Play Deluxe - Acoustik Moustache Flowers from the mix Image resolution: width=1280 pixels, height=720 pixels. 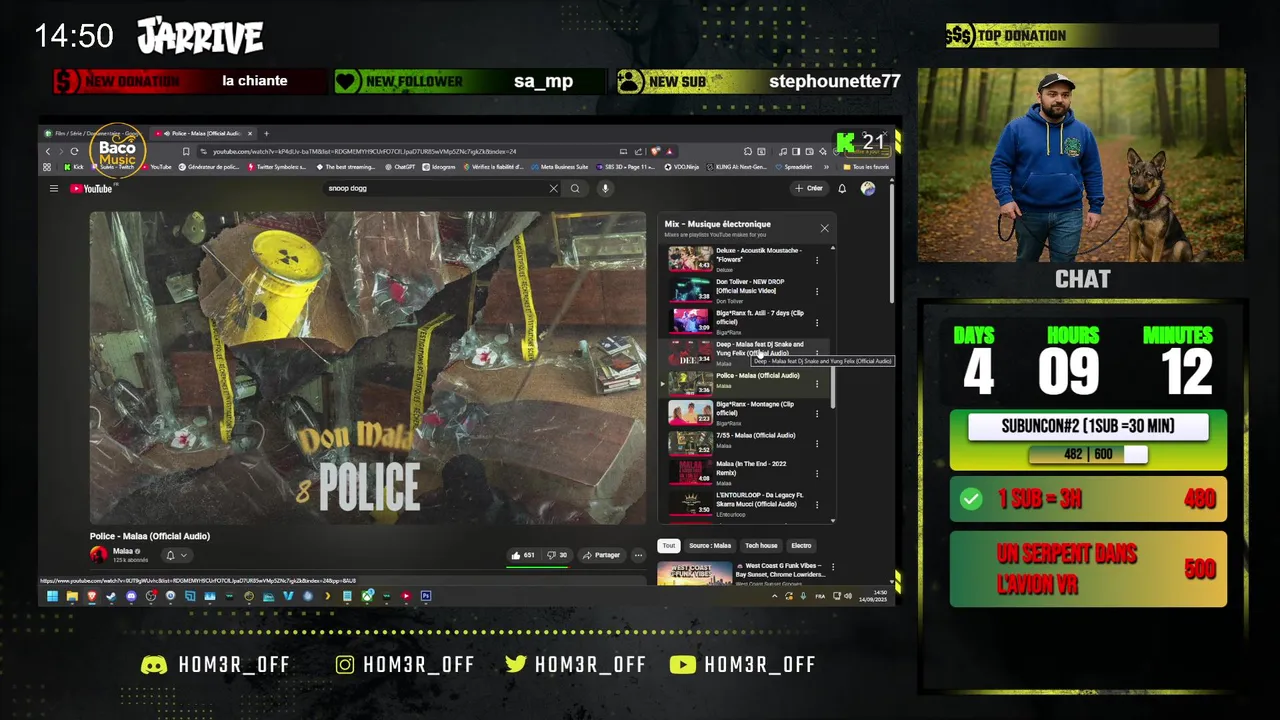(742, 260)
